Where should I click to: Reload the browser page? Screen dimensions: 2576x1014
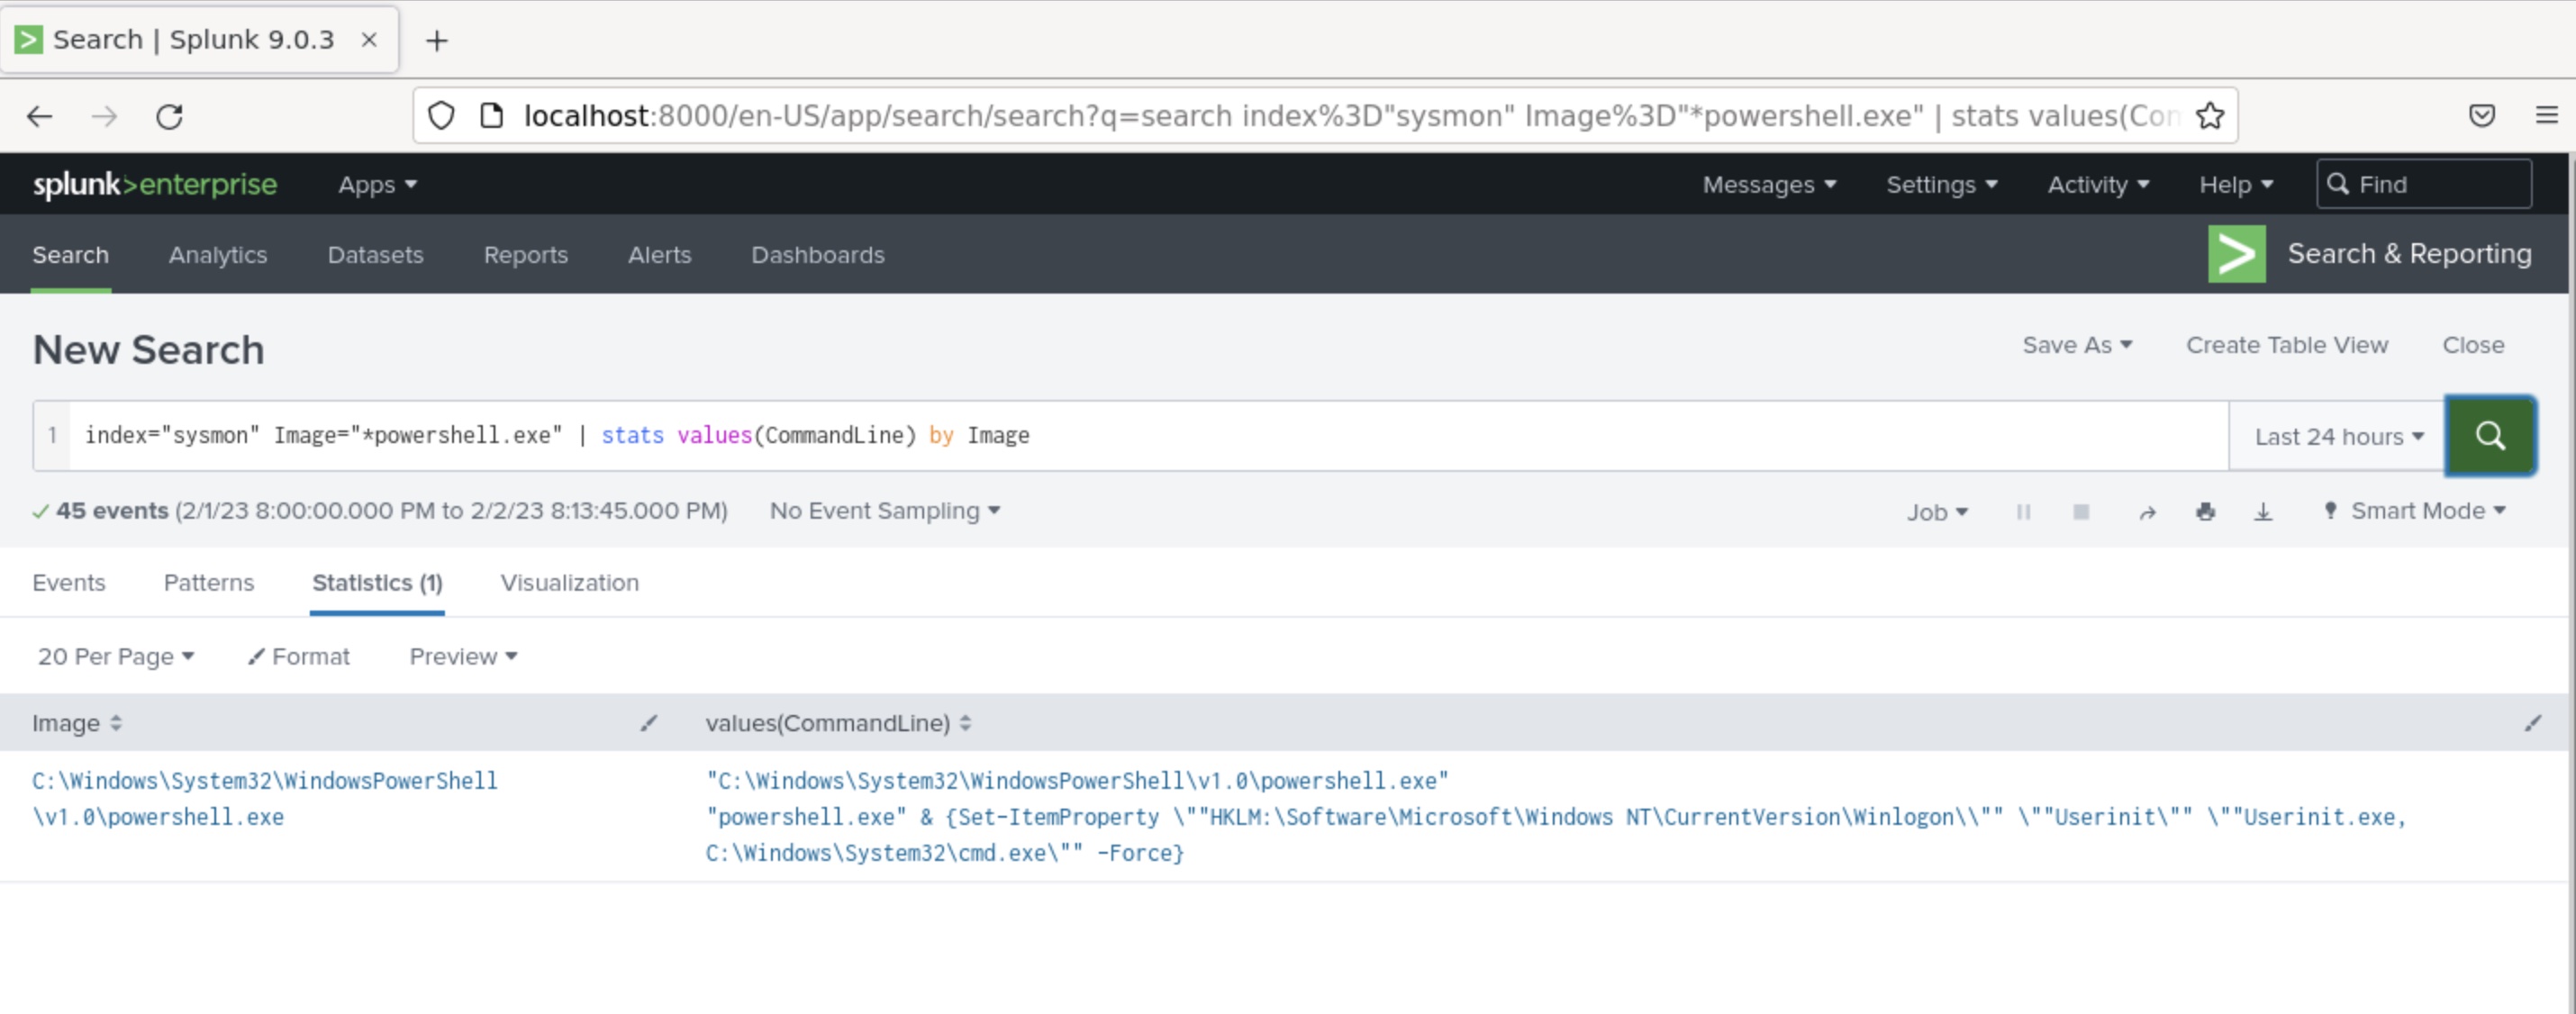(x=169, y=116)
